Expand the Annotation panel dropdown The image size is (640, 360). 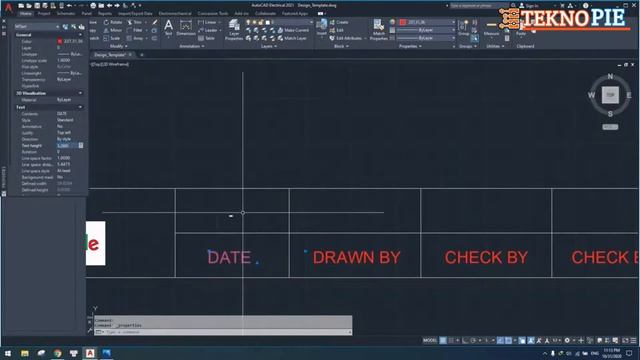coord(191,46)
